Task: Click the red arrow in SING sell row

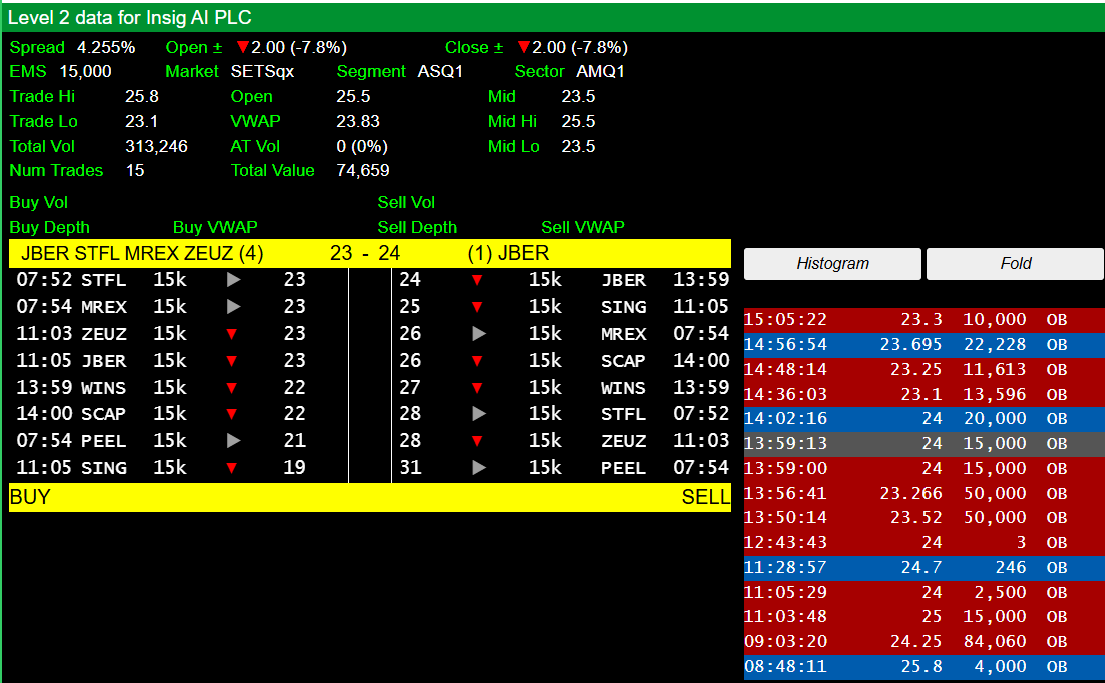Action: coord(477,307)
